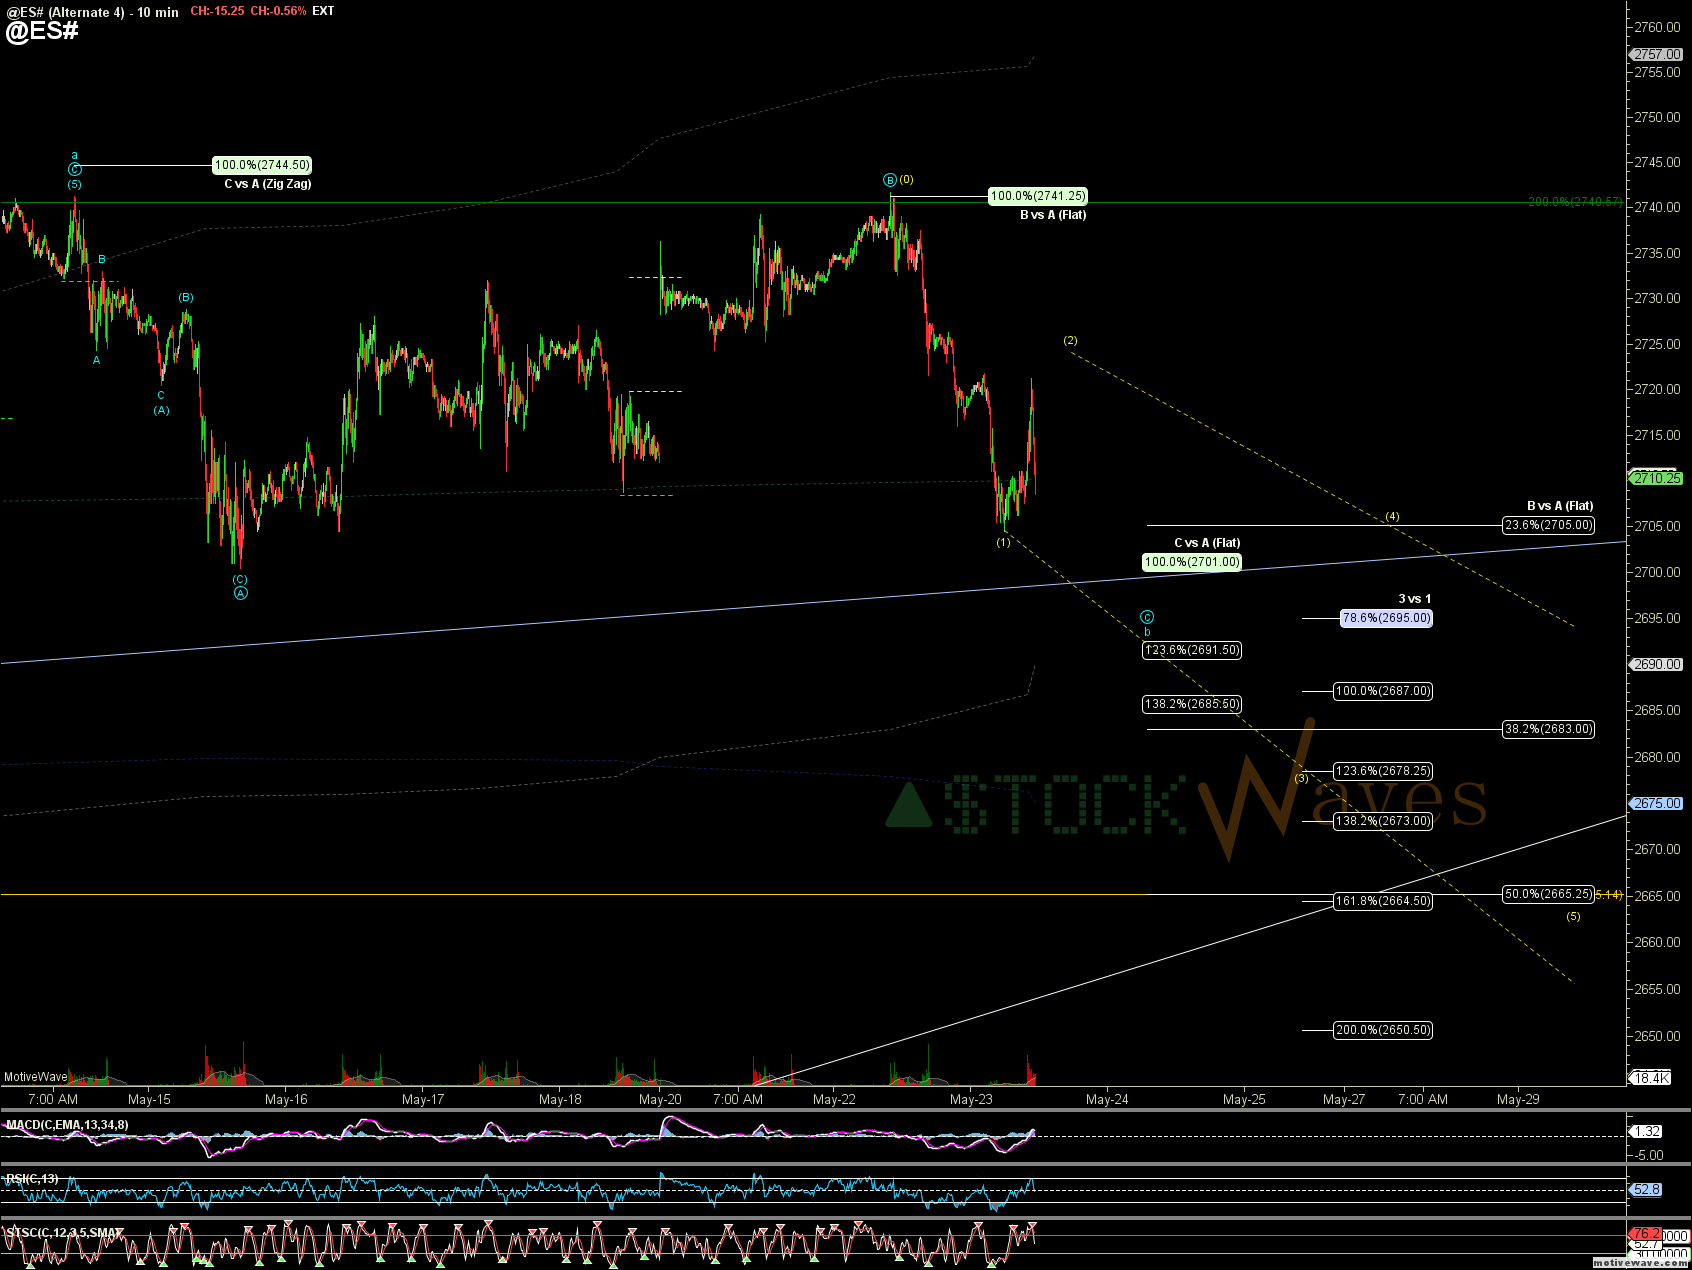Screen dimensions: 1692x1270
Task: Click the 100.0%(2744.50) Fibonacci label
Action: [262, 165]
